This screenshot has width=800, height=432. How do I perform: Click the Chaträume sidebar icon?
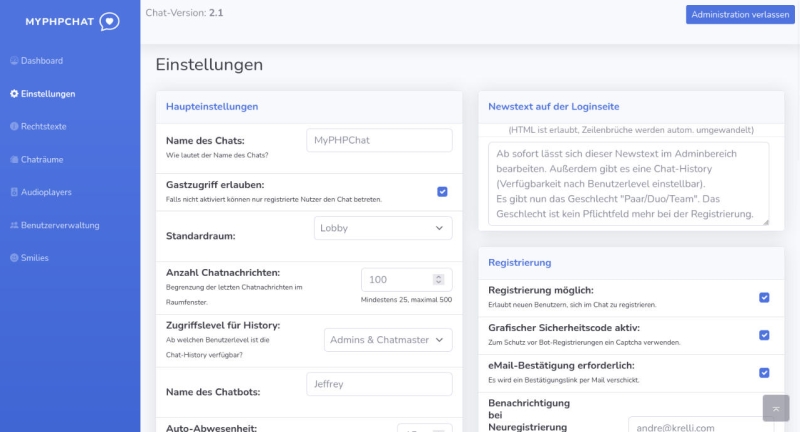point(14,159)
